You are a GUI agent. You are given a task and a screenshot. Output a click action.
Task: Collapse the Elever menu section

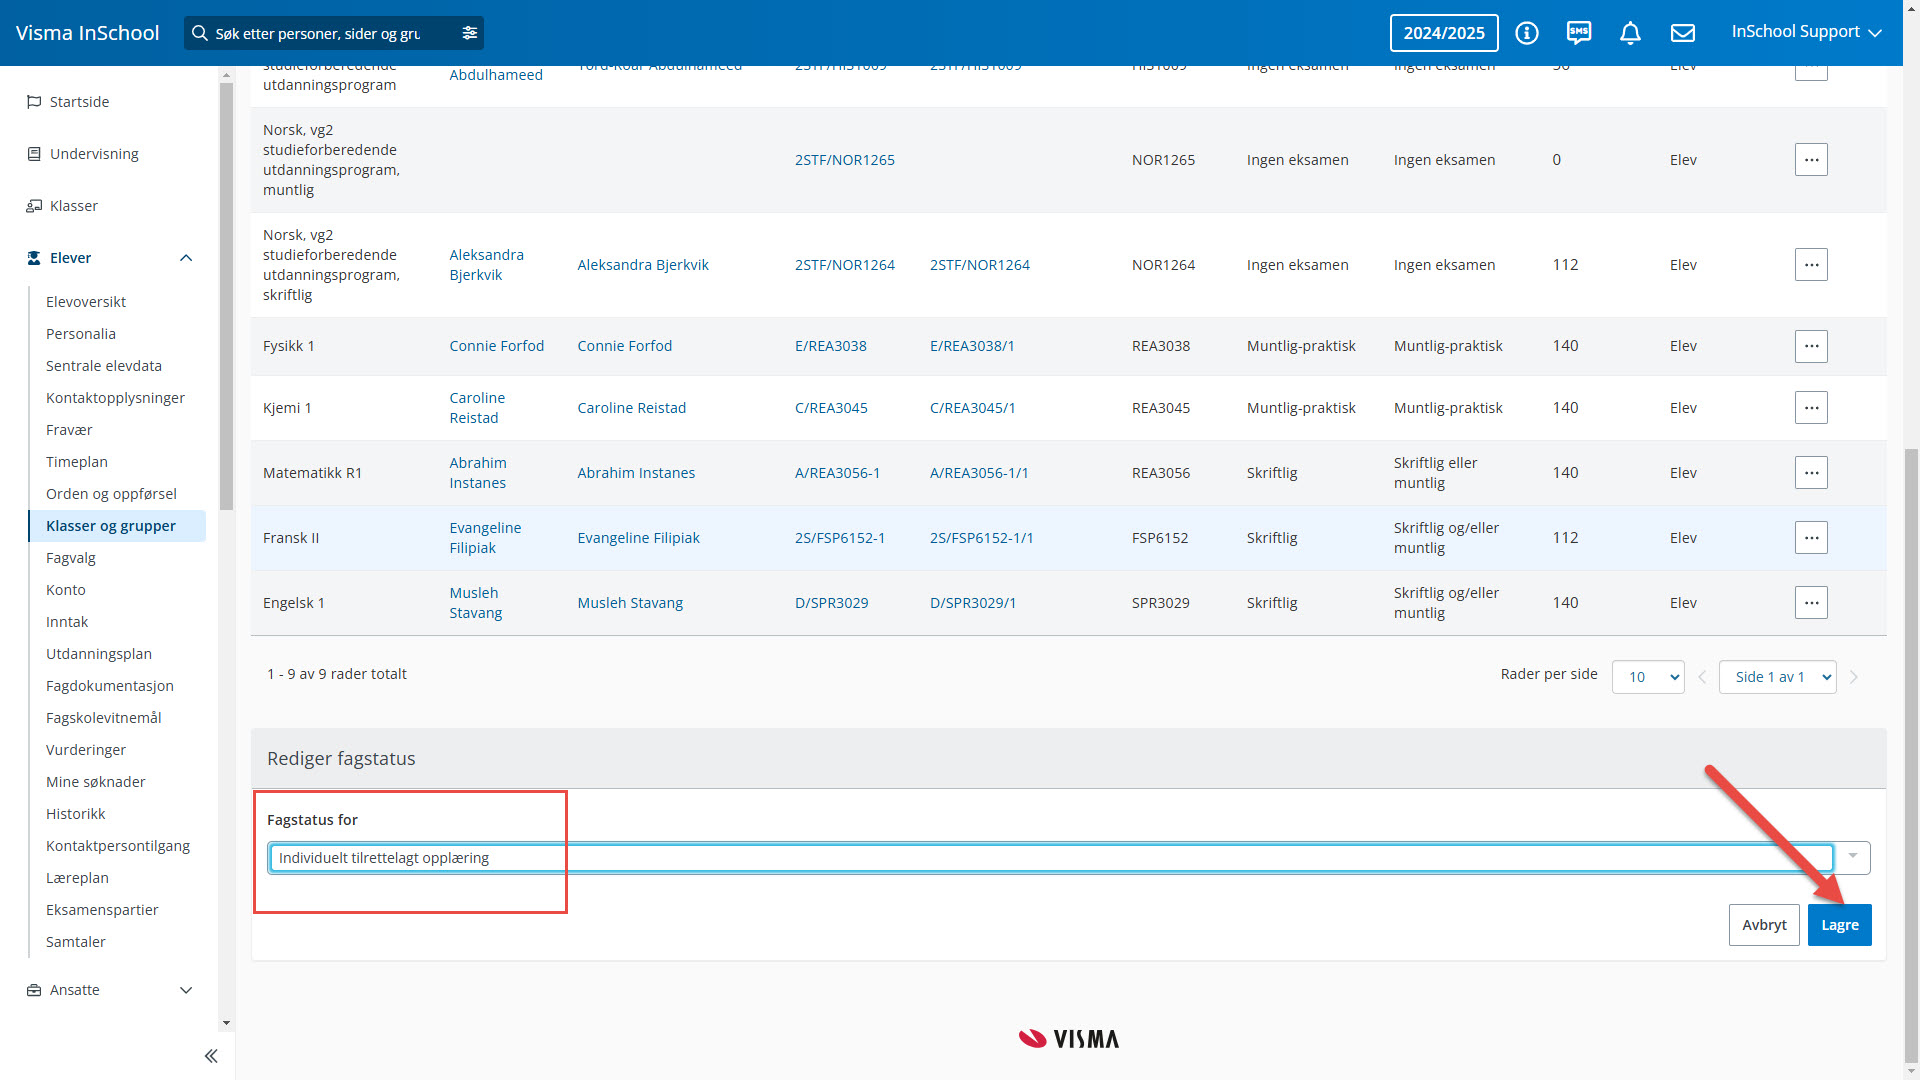[x=186, y=258]
